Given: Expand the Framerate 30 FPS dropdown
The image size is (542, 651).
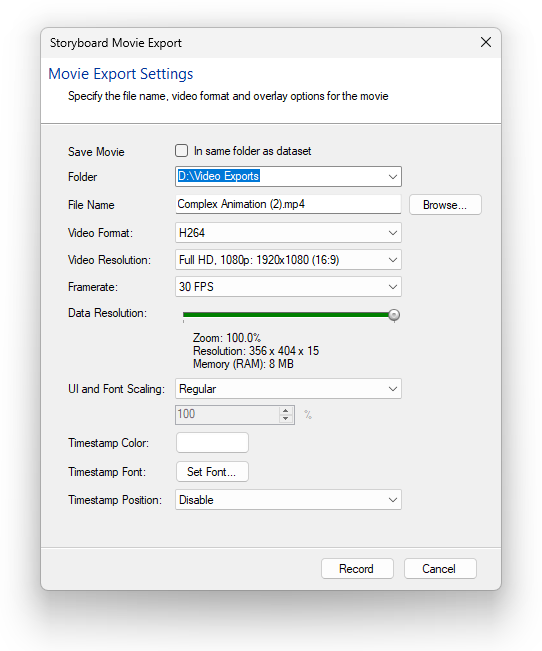Looking at the screenshot, I should point(288,287).
